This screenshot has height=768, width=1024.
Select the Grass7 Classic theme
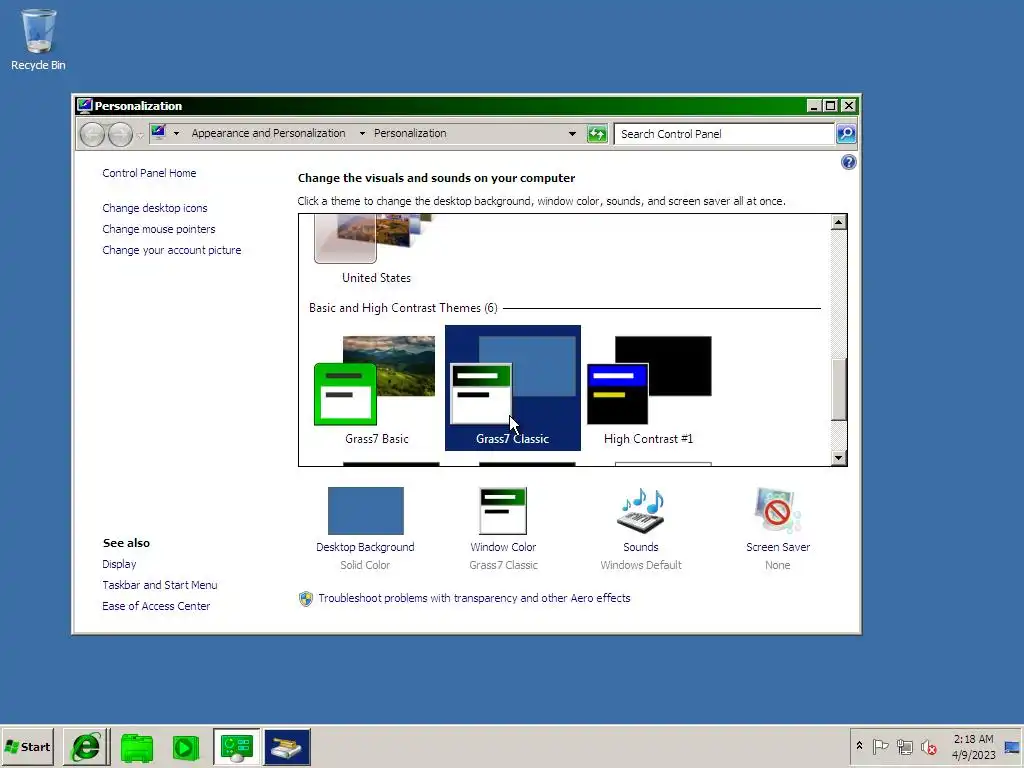pyautogui.click(x=513, y=388)
